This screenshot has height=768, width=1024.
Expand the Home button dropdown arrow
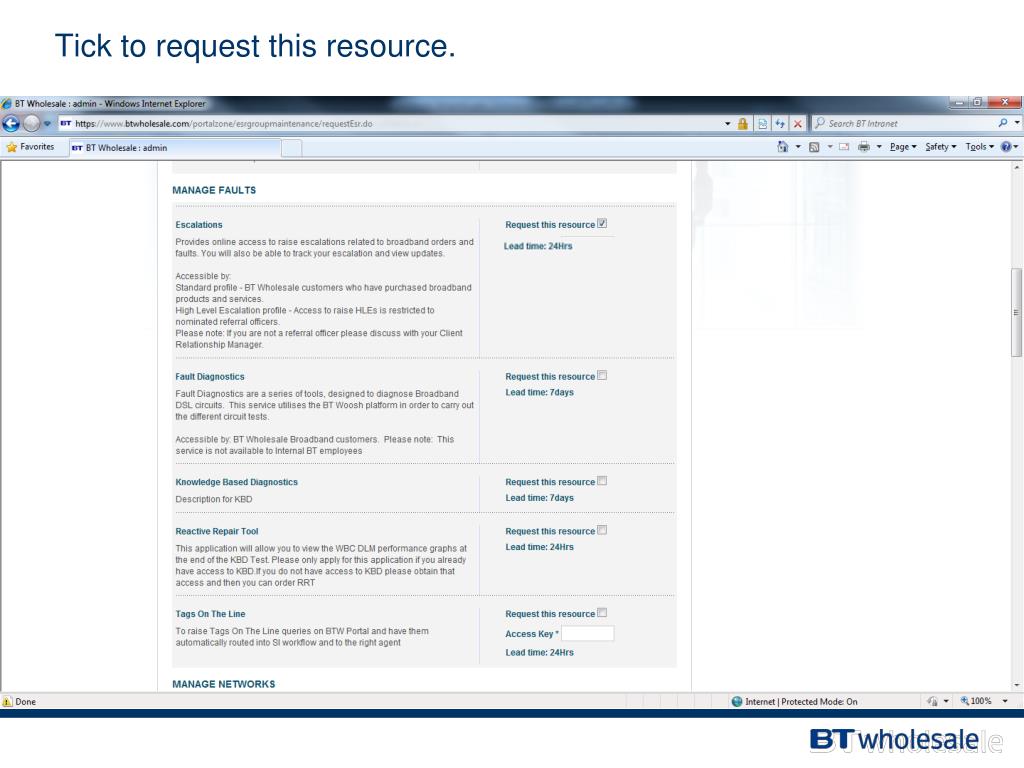[x=797, y=147]
